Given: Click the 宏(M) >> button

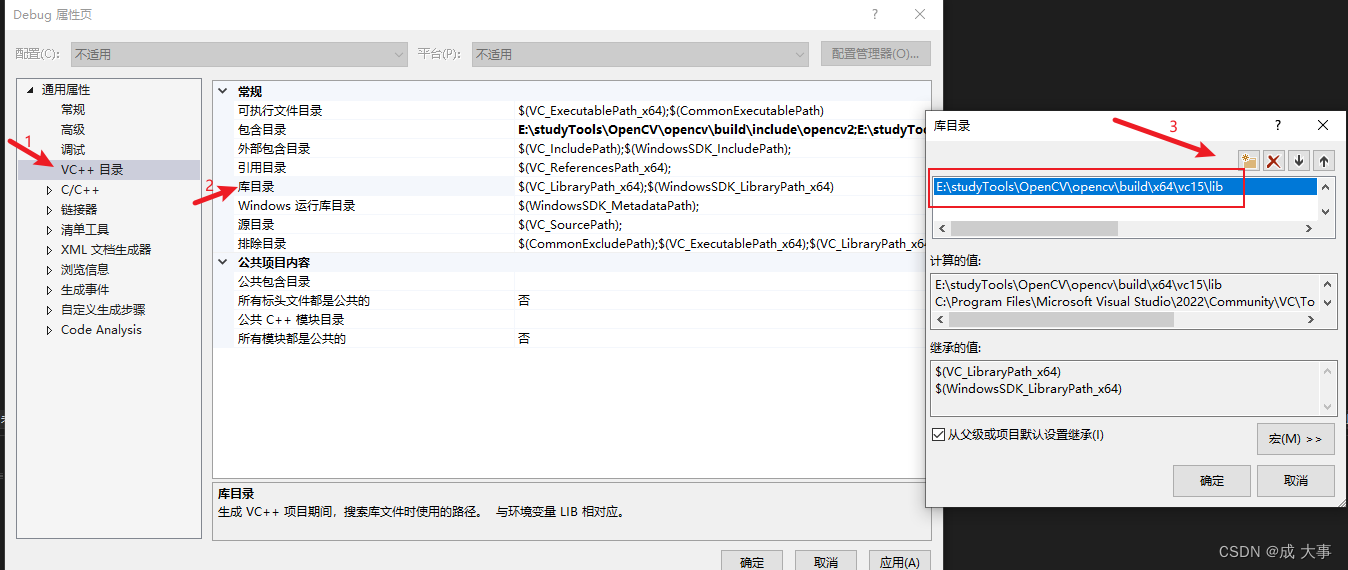Looking at the screenshot, I should [x=1295, y=439].
